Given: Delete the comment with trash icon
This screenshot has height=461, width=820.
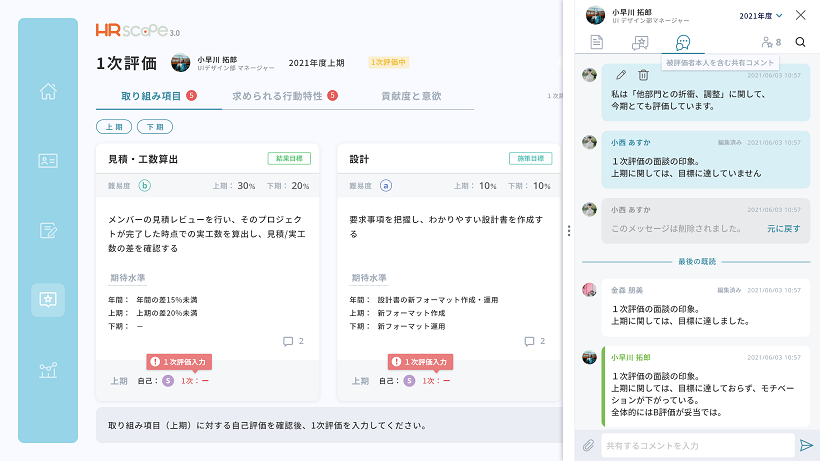Looking at the screenshot, I should tap(643, 75).
